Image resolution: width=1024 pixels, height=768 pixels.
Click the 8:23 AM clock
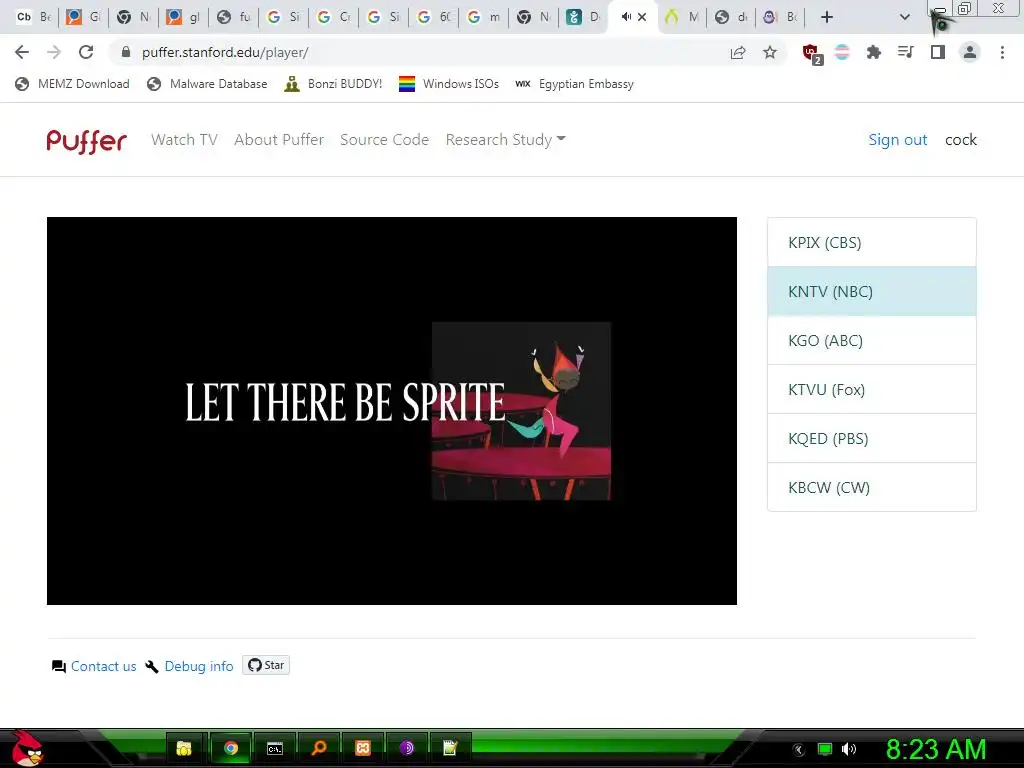[x=936, y=749]
